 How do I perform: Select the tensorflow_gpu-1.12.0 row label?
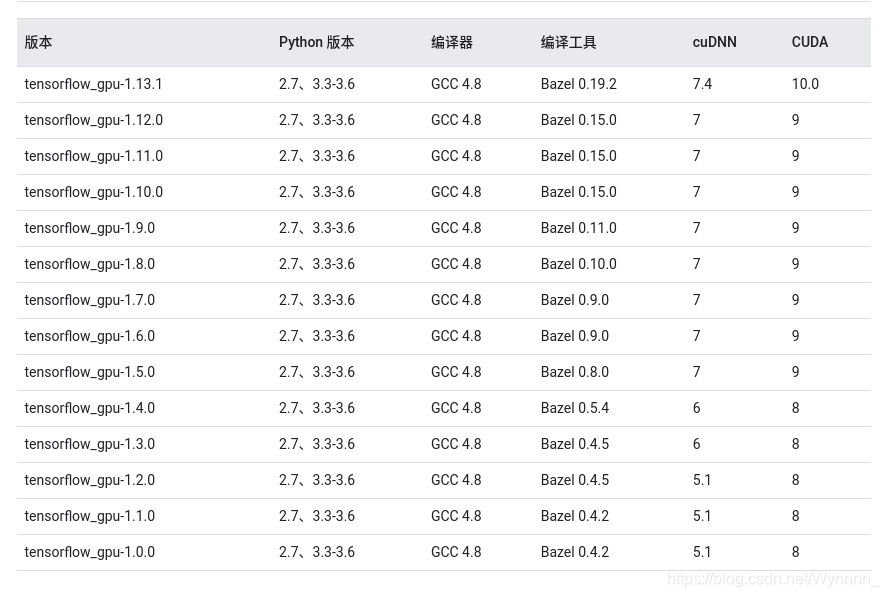pyautogui.click(x=93, y=120)
